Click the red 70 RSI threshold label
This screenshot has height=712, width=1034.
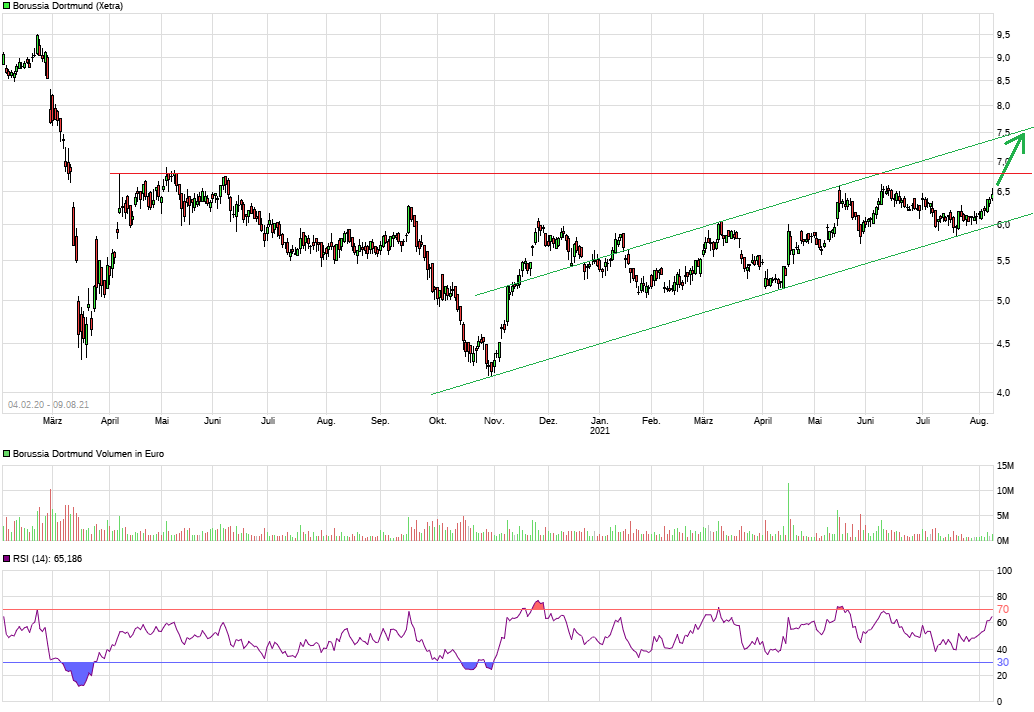point(1002,609)
